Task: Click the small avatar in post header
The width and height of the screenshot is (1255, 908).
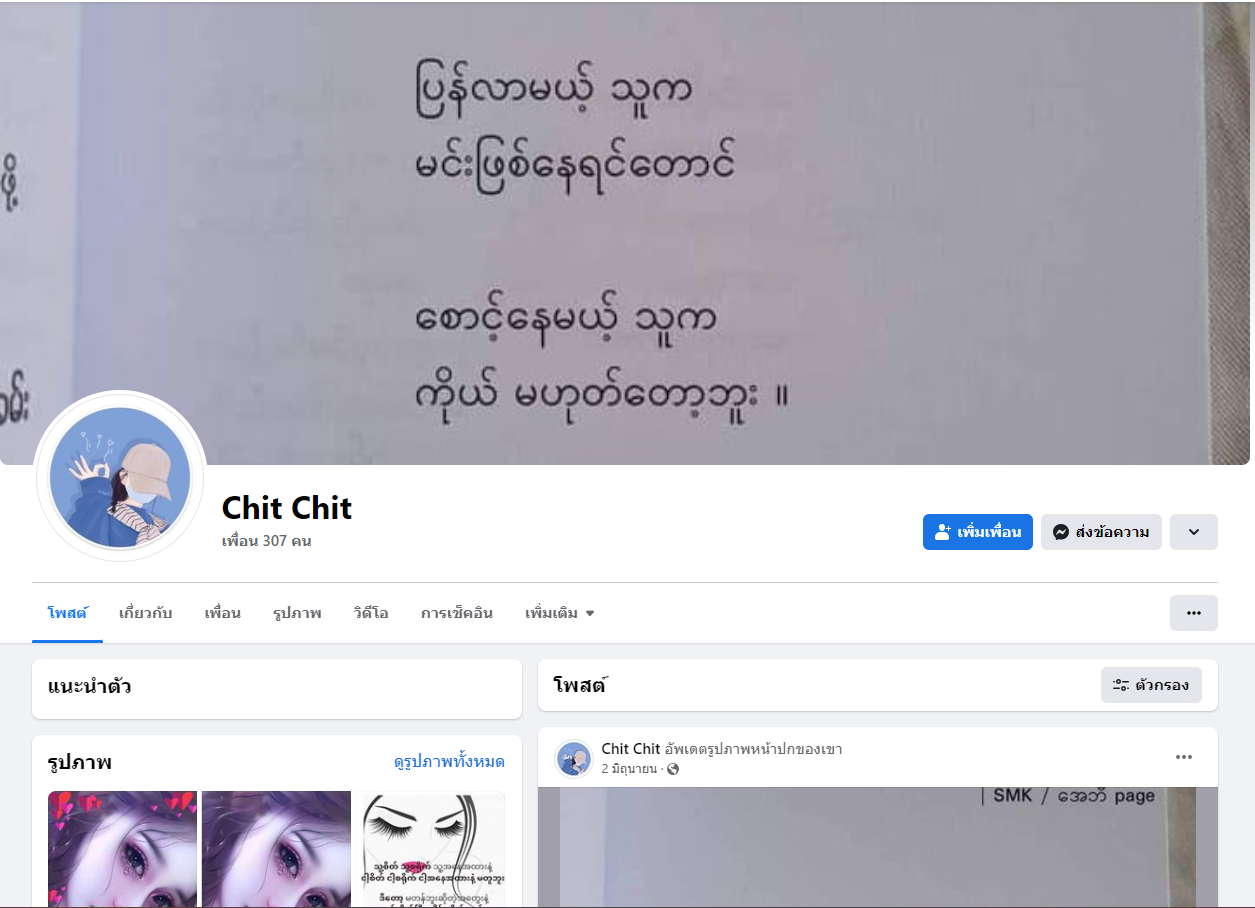Action: point(574,759)
